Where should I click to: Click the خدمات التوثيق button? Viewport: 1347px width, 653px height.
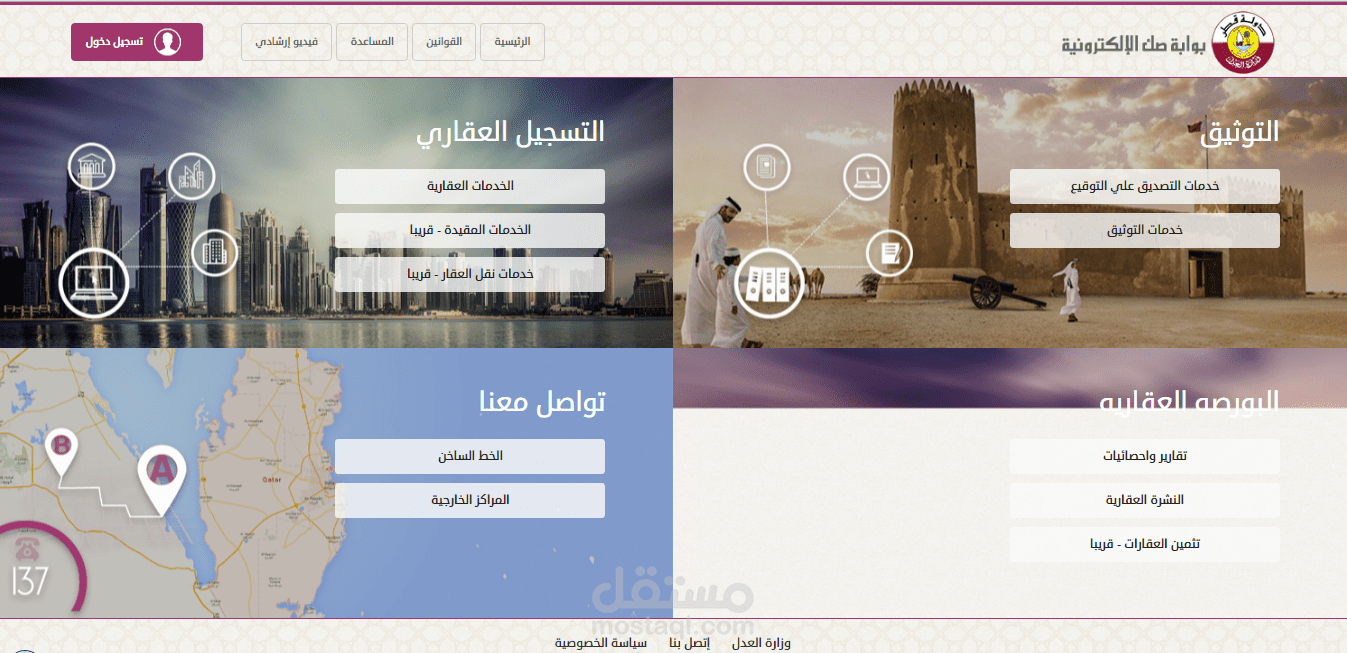[x=1144, y=230]
